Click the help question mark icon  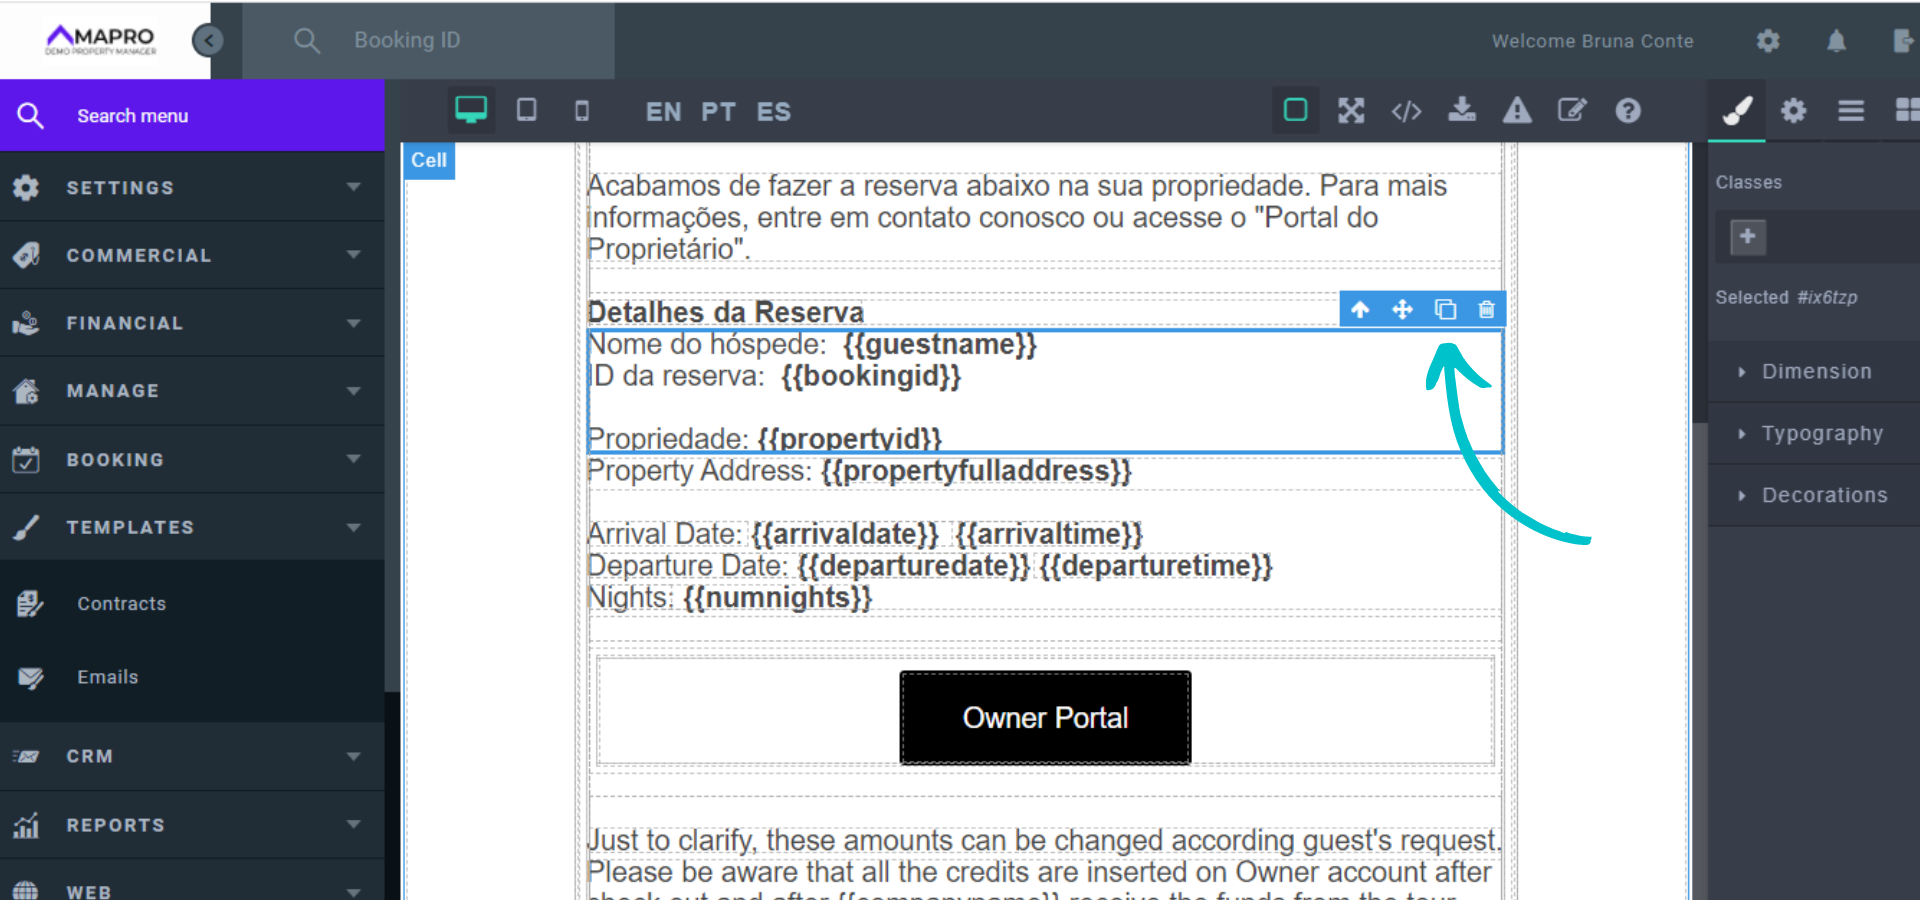point(1628,111)
